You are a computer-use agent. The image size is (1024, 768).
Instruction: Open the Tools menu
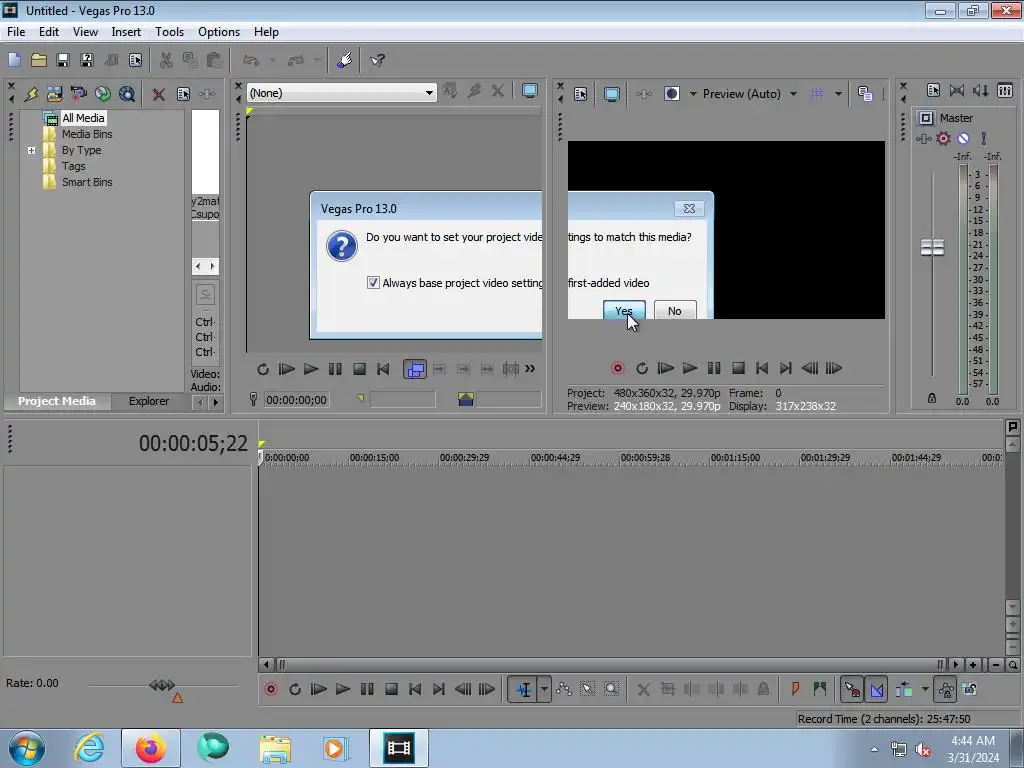tap(169, 32)
